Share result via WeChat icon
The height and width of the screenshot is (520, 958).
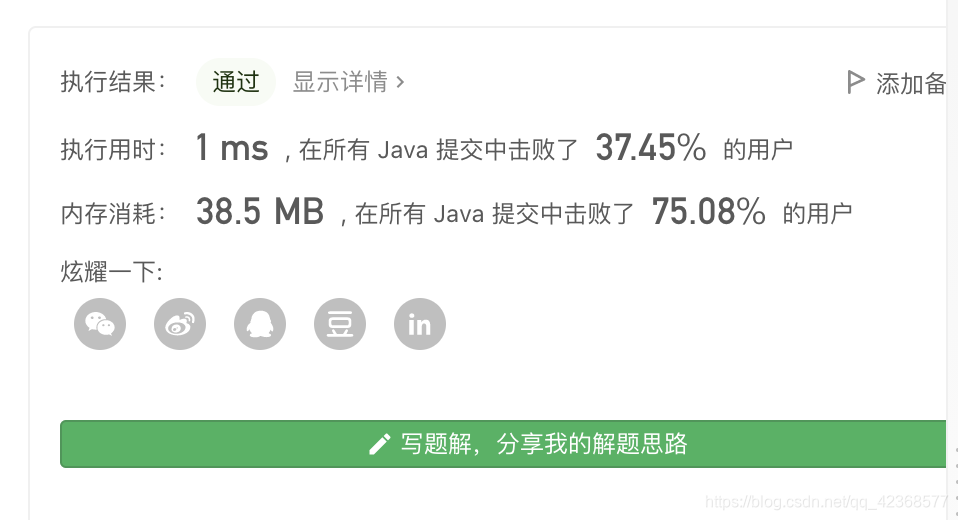(100, 324)
